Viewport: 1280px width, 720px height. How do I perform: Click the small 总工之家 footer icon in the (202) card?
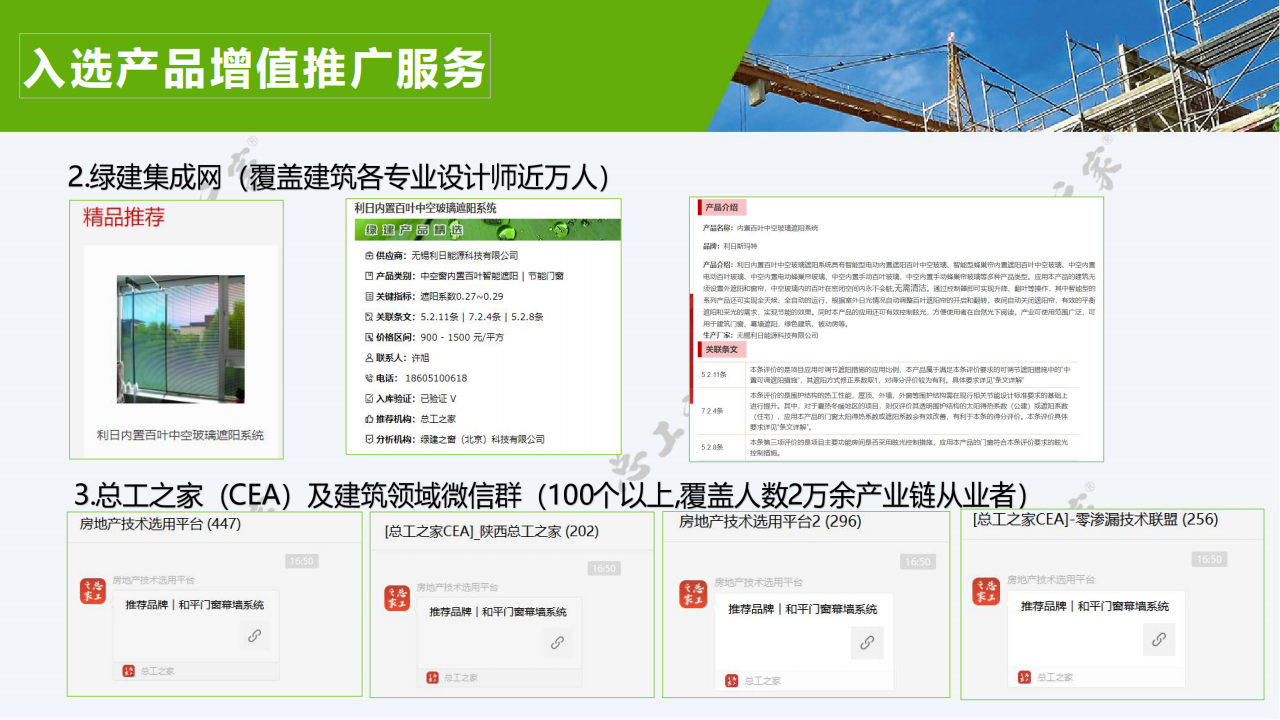[433, 677]
